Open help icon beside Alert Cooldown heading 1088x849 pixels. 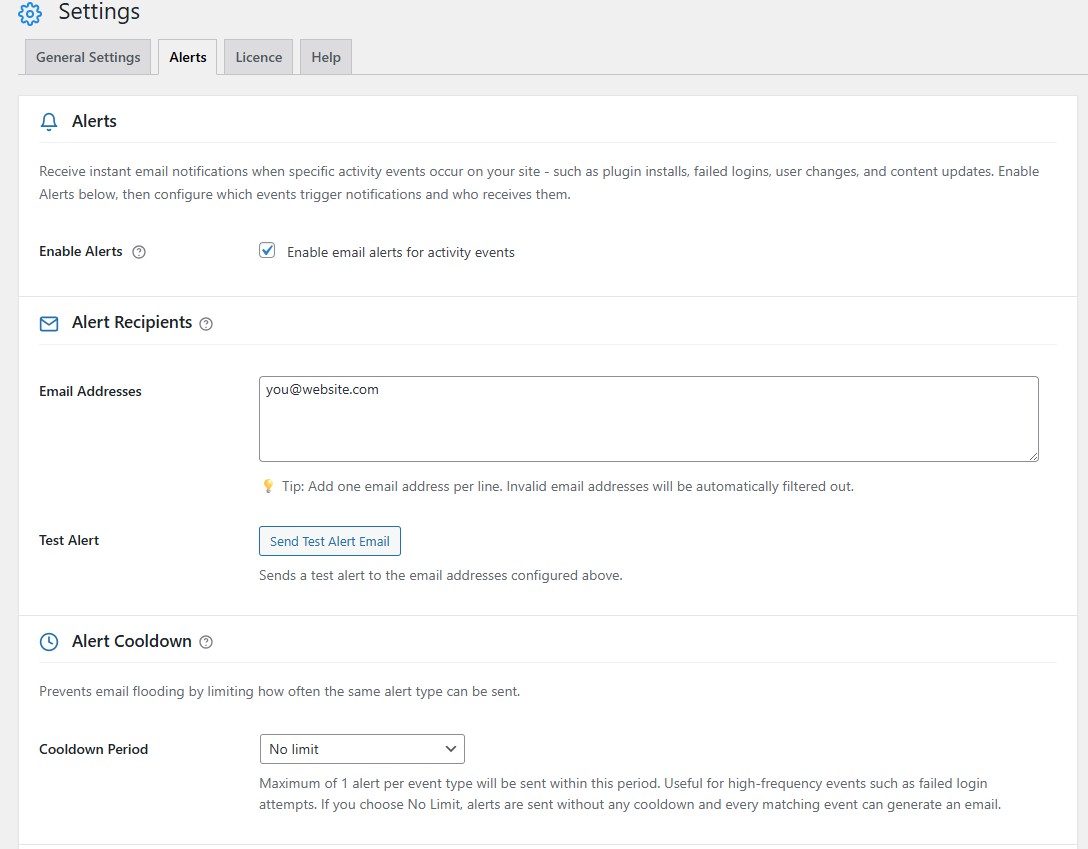206,642
